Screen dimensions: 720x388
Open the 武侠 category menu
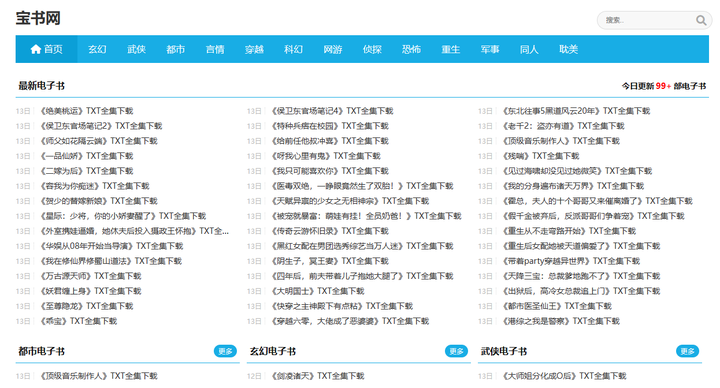pyautogui.click(x=136, y=49)
